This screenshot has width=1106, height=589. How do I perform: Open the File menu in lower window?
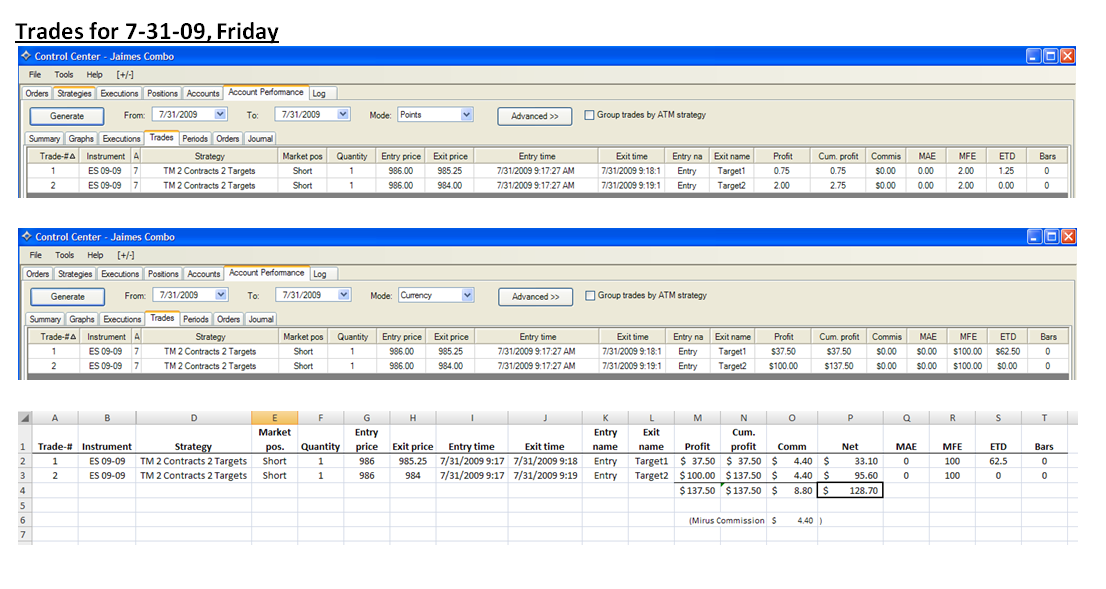(x=35, y=255)
